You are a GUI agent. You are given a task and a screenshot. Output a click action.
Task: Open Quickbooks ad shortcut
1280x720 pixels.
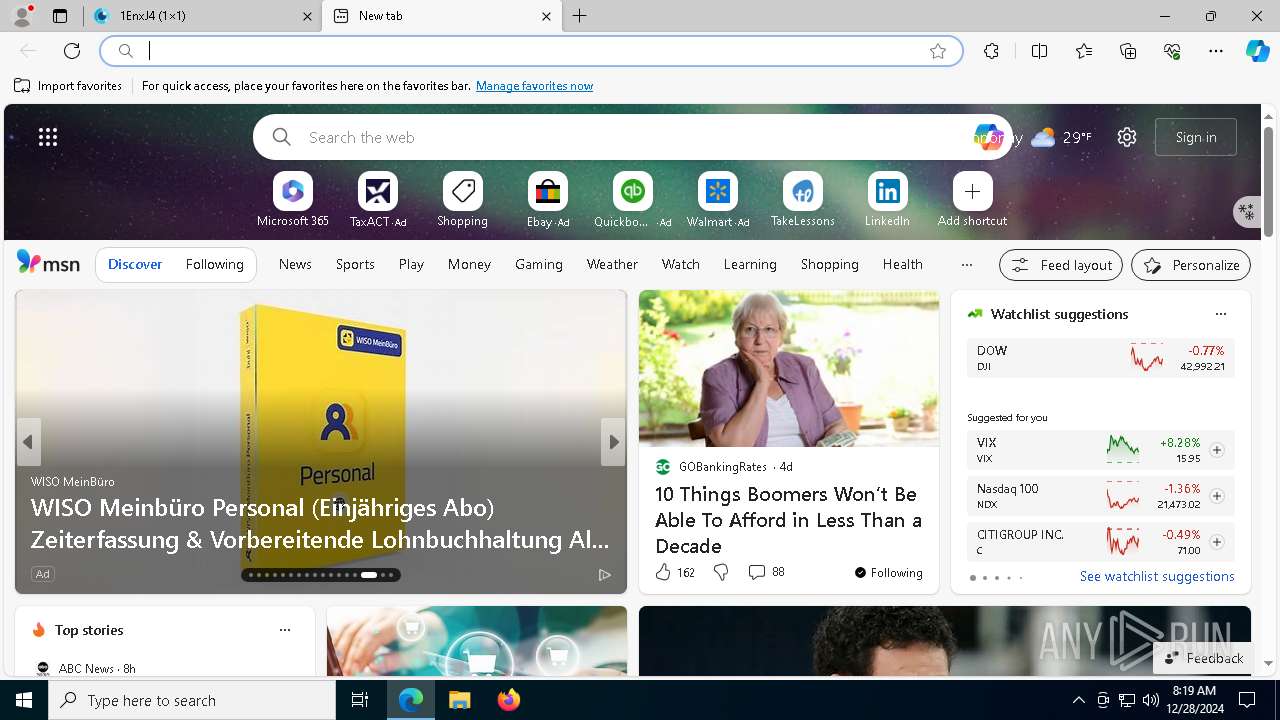[x=632, y=199]
